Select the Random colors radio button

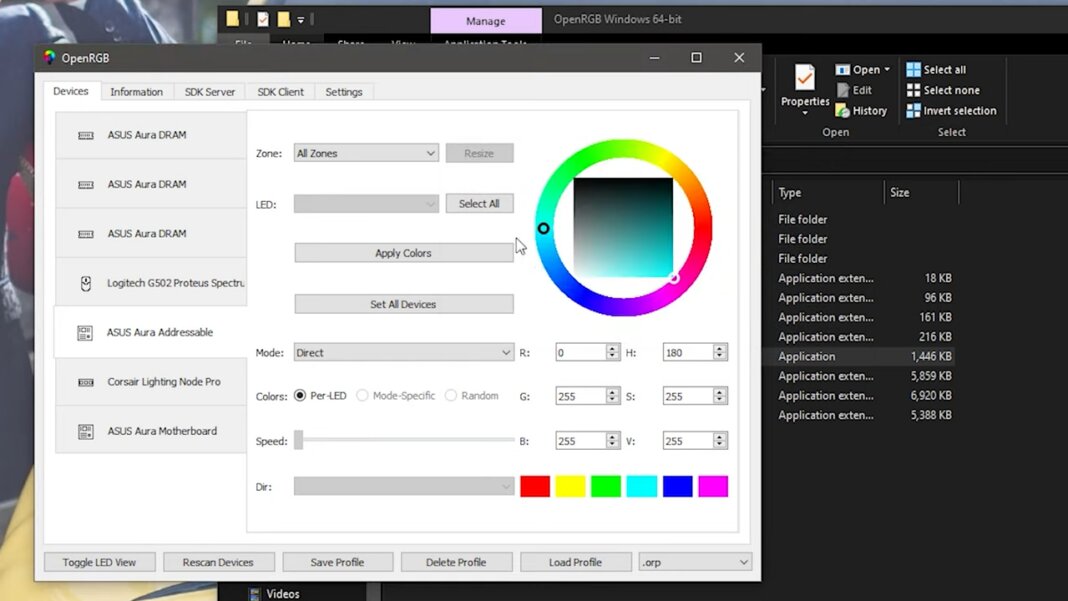point(451,396)
